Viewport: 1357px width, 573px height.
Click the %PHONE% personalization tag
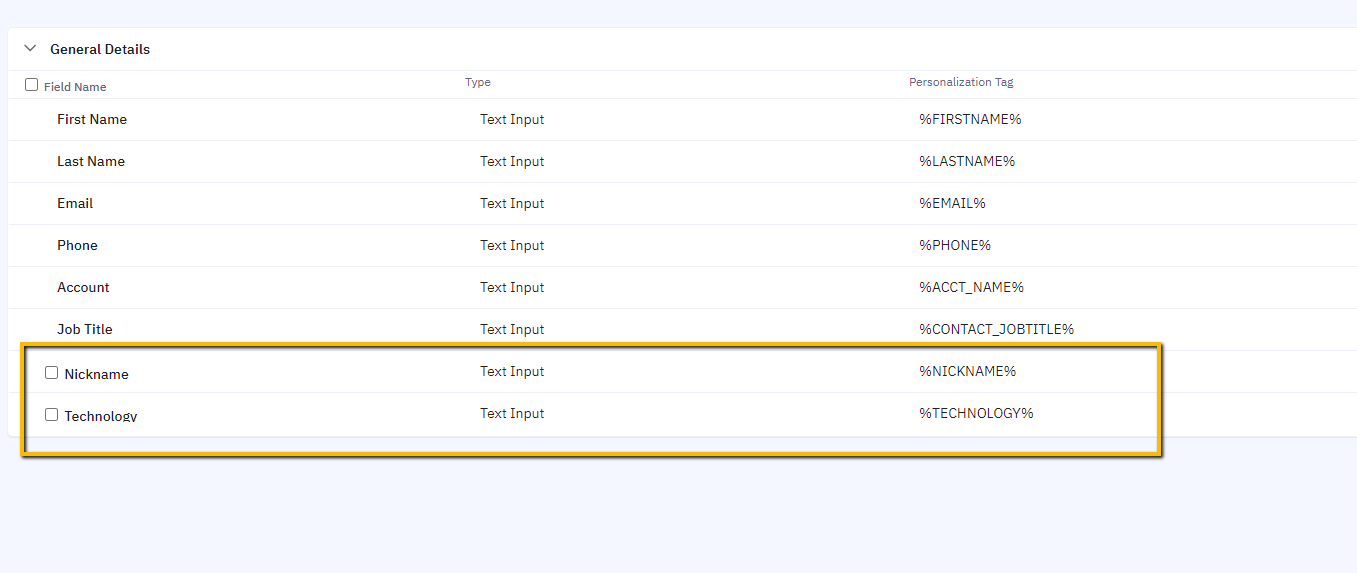[x=955, y=245]
